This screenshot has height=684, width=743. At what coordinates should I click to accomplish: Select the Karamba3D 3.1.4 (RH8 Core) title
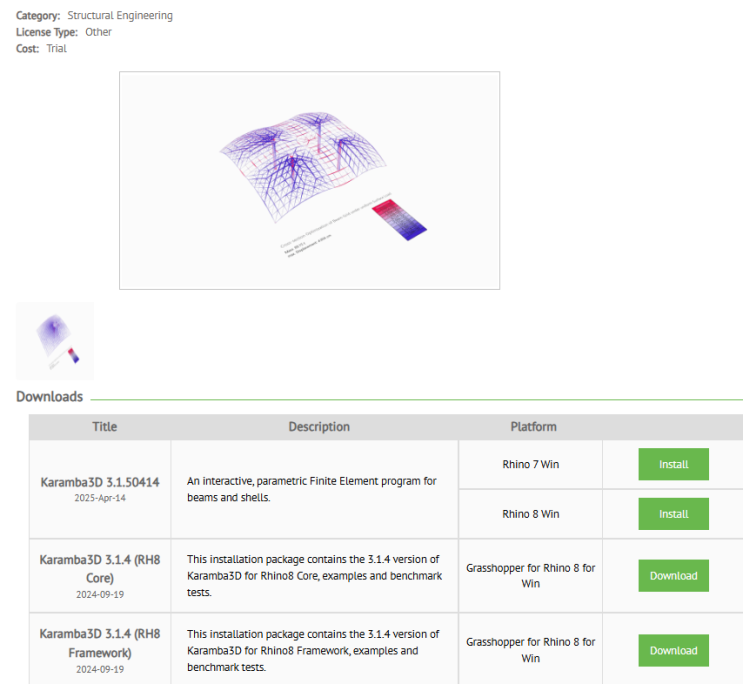[100, 569]
